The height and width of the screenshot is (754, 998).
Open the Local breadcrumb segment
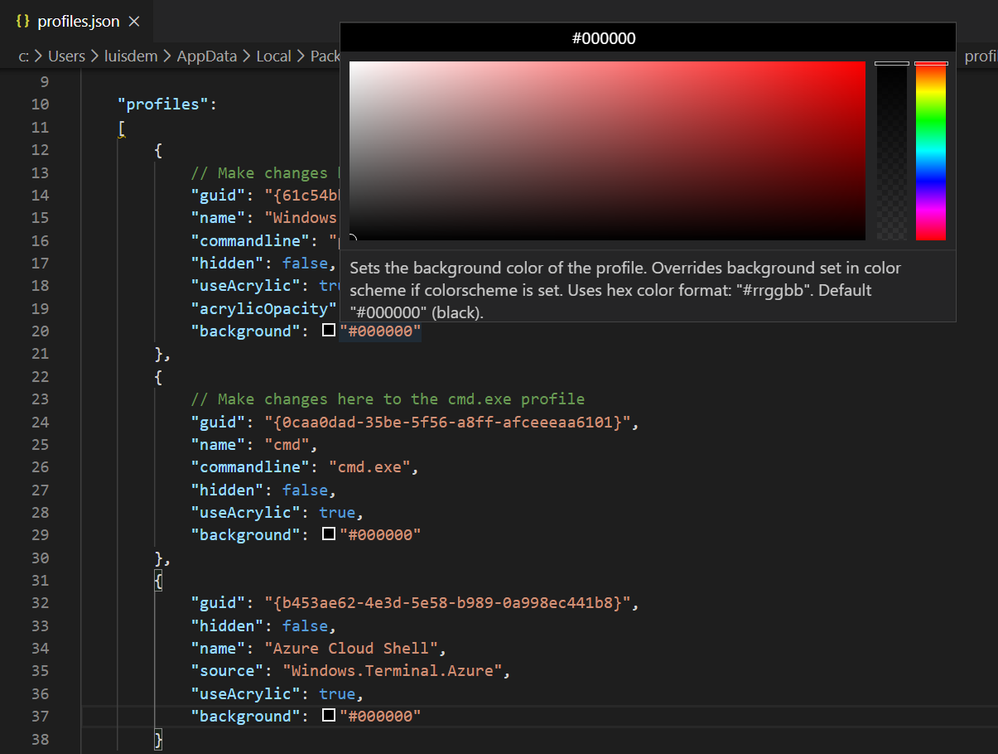(274, 56)
